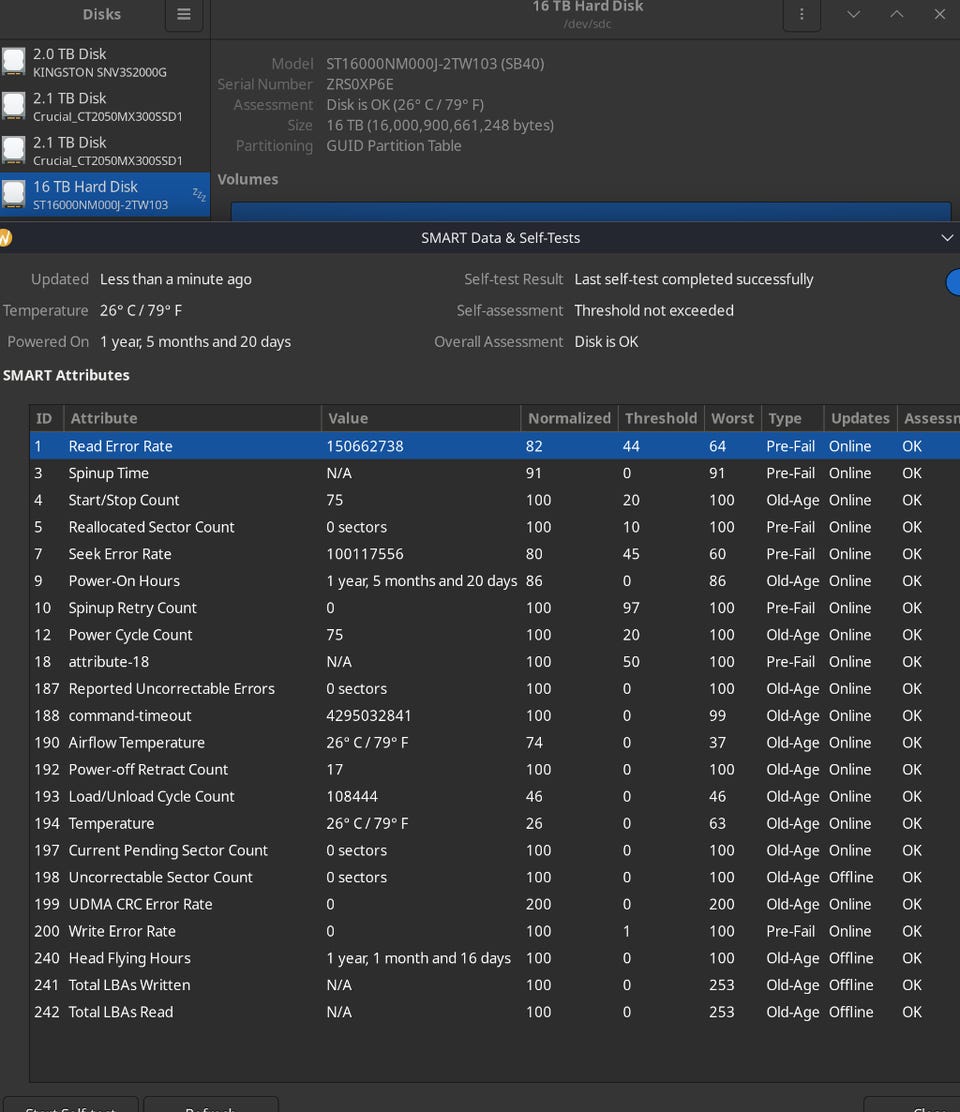Image resolution: width=960 pixels, height=1112 pixels.
Task: Open the Disks hamburger menu
Action: click(x=184, y=14)
